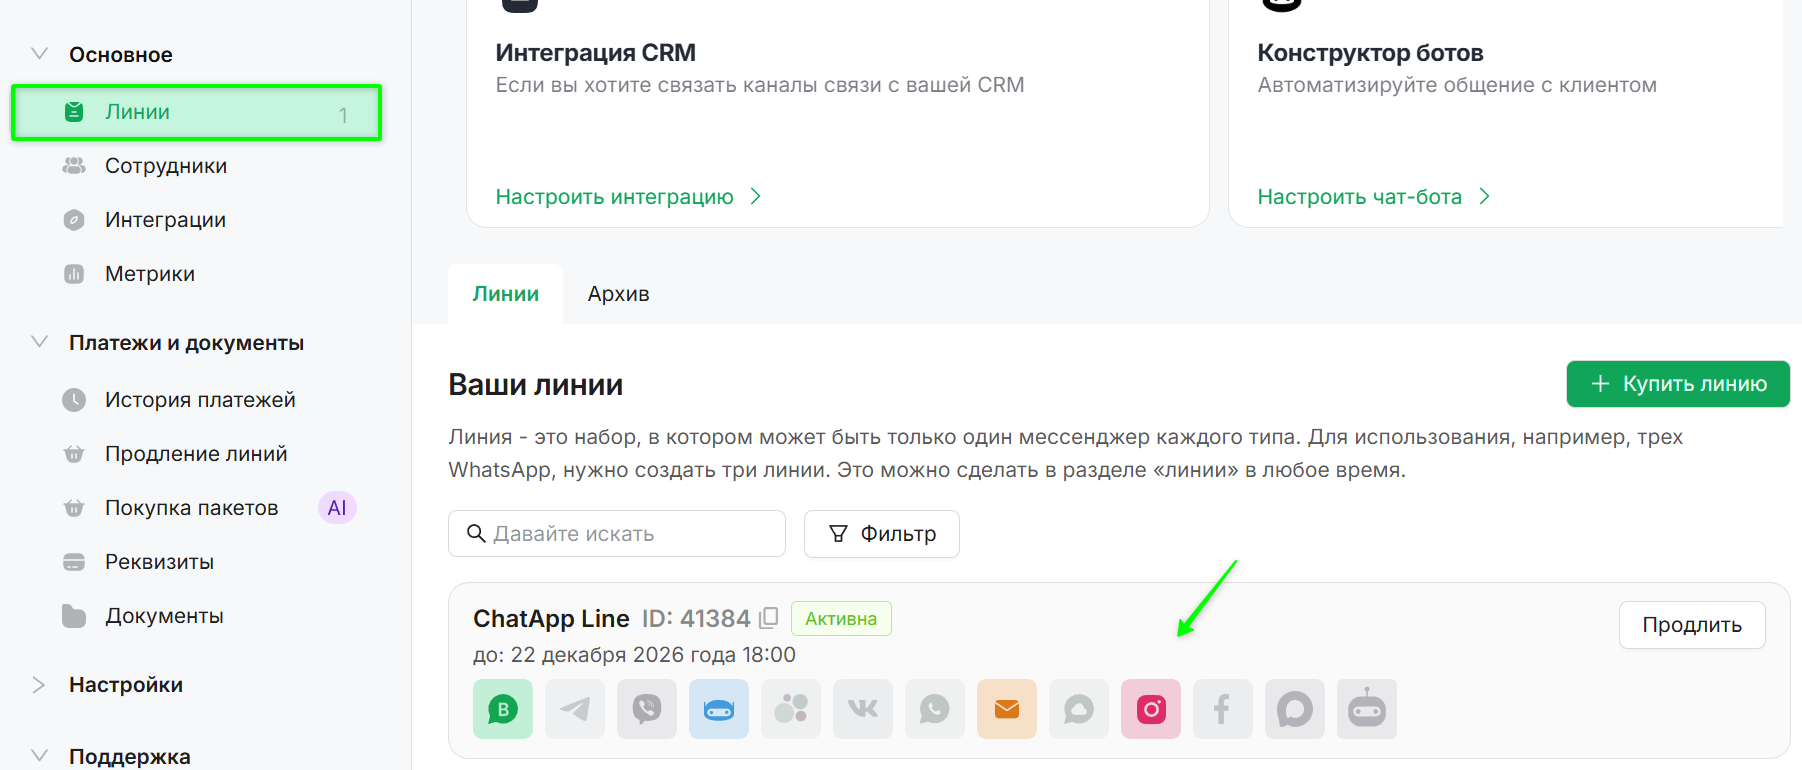Switch to the Архив tab
This screenshot has height=770, width=1802.
click(x=618, y=294)
